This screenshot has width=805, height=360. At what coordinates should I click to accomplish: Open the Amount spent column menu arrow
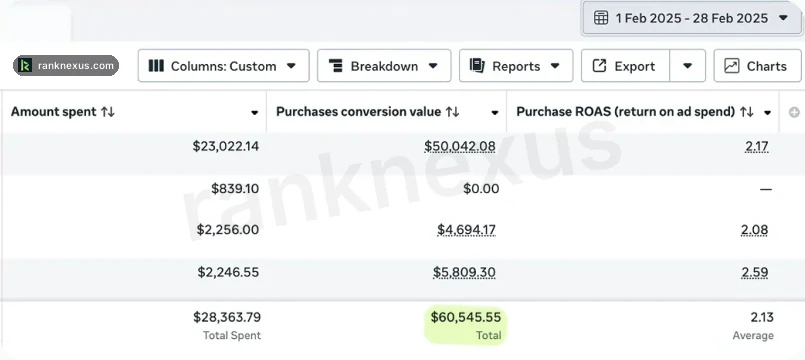[254, 113]
